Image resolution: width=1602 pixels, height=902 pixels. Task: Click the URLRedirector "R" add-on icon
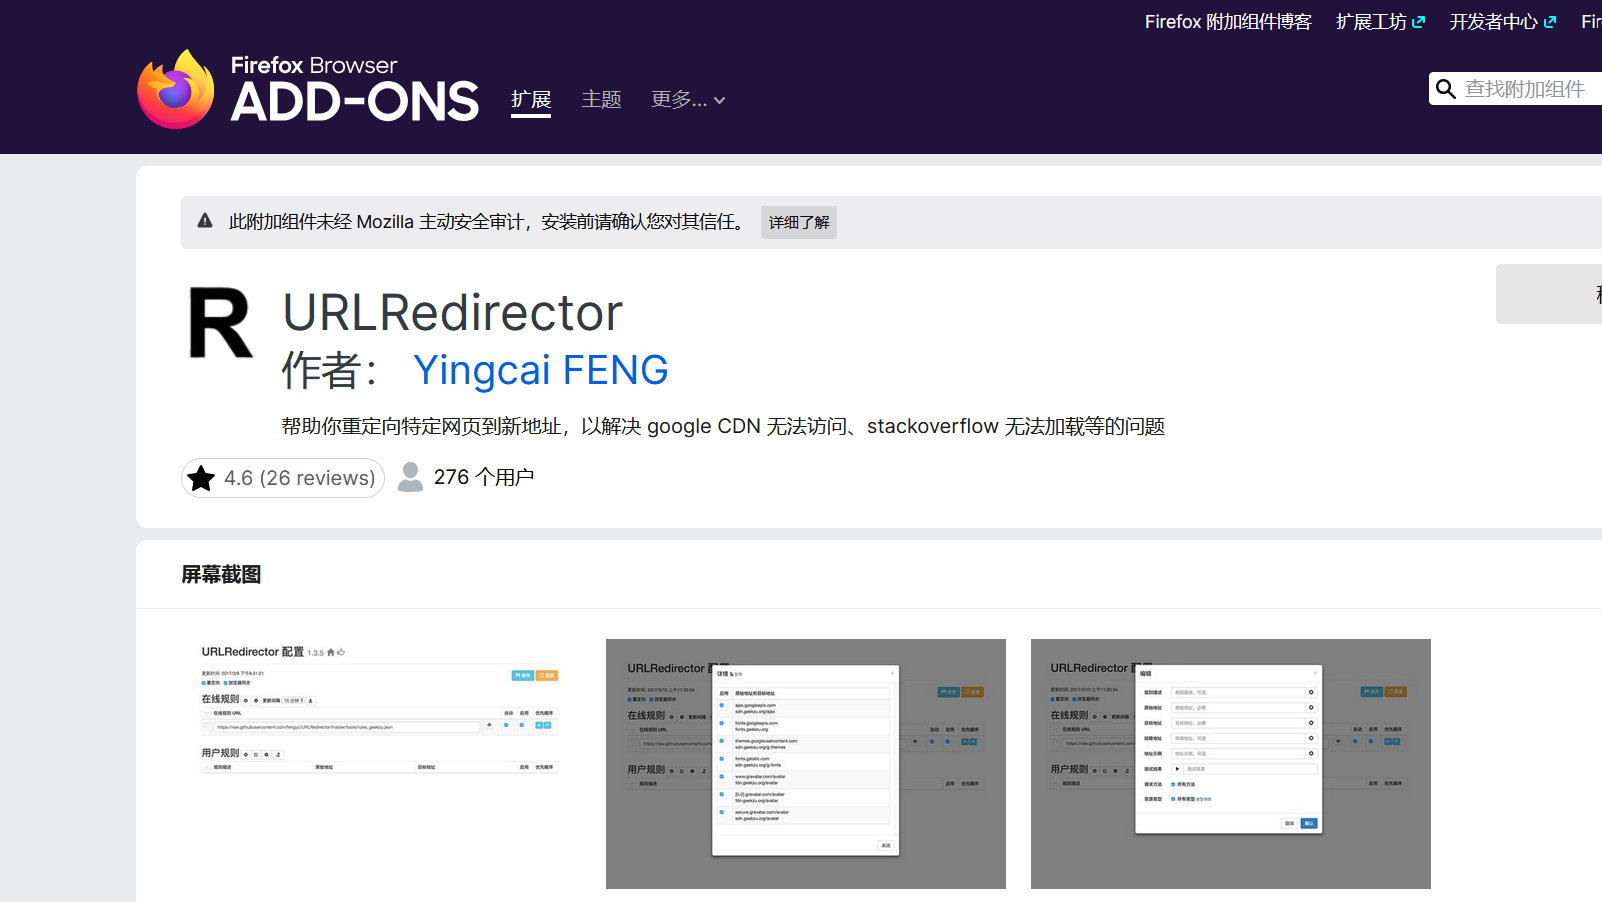point(221,323)
